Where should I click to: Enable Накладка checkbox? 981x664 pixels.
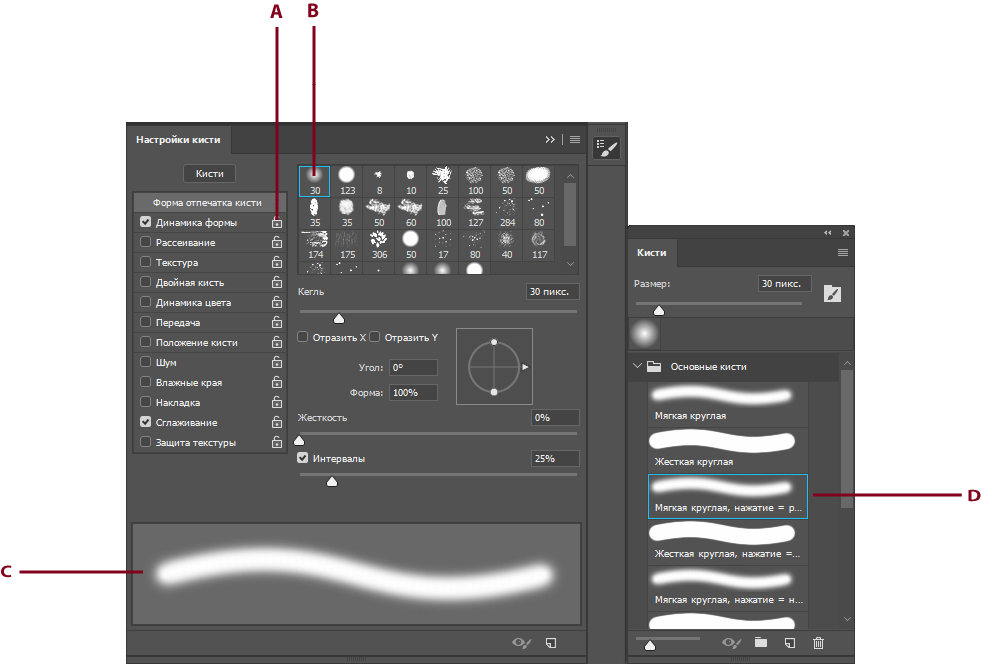click(146, 402)
